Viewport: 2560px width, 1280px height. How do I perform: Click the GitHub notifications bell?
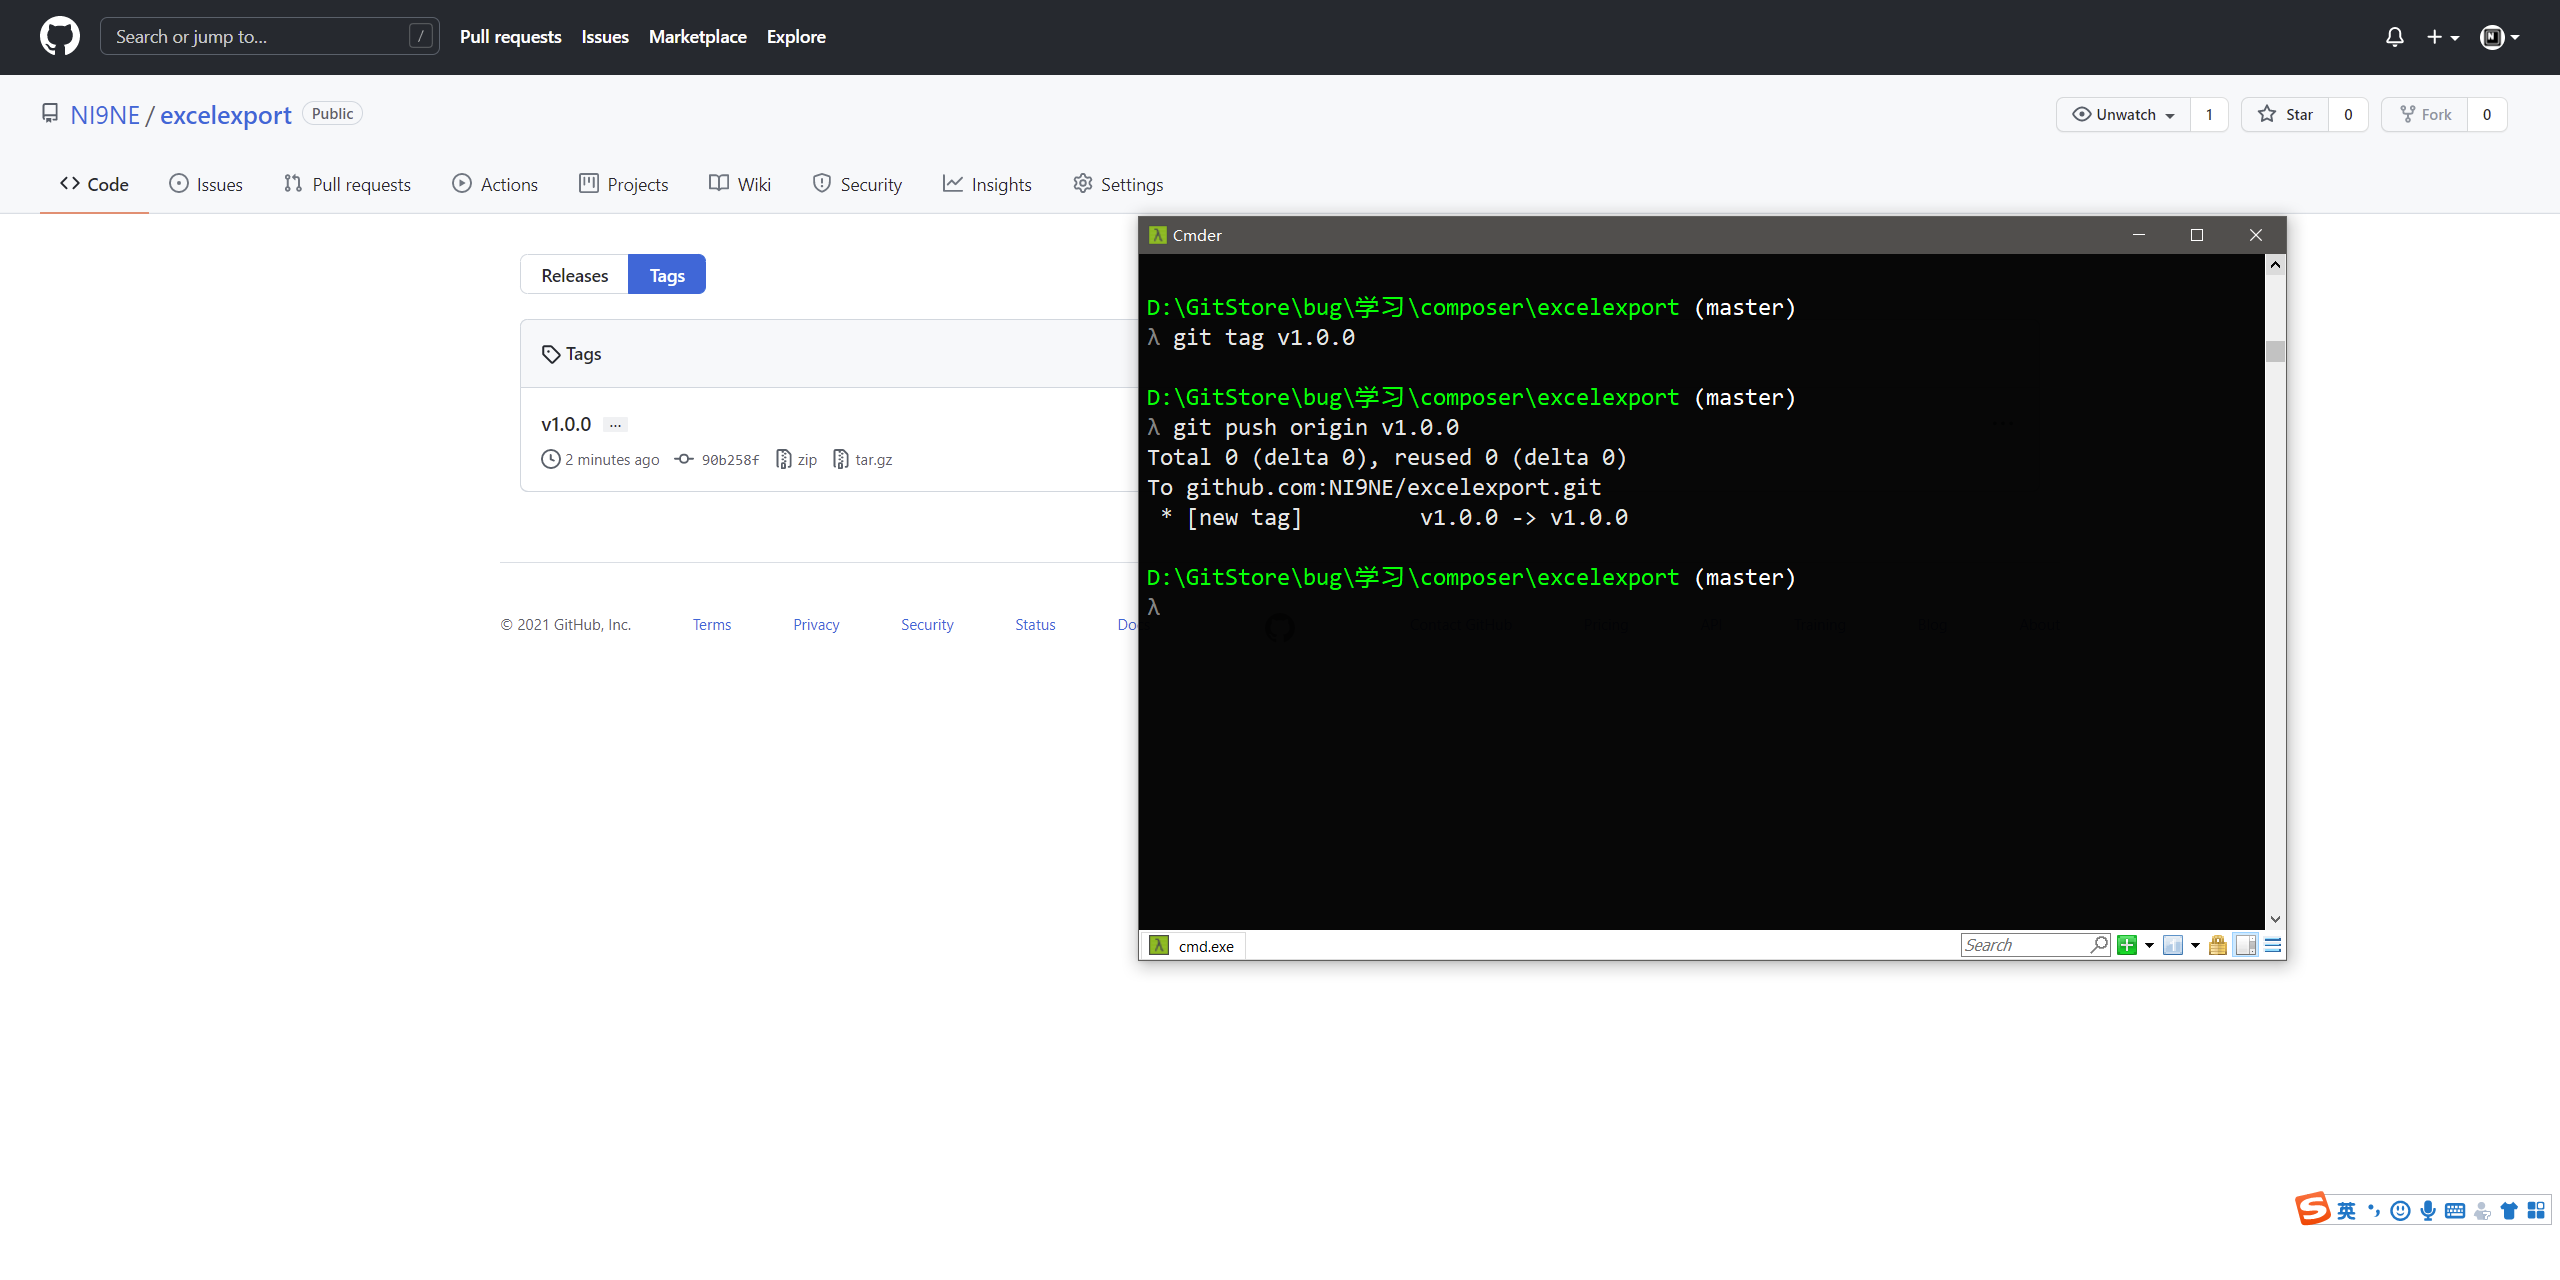click(2394, 37)
